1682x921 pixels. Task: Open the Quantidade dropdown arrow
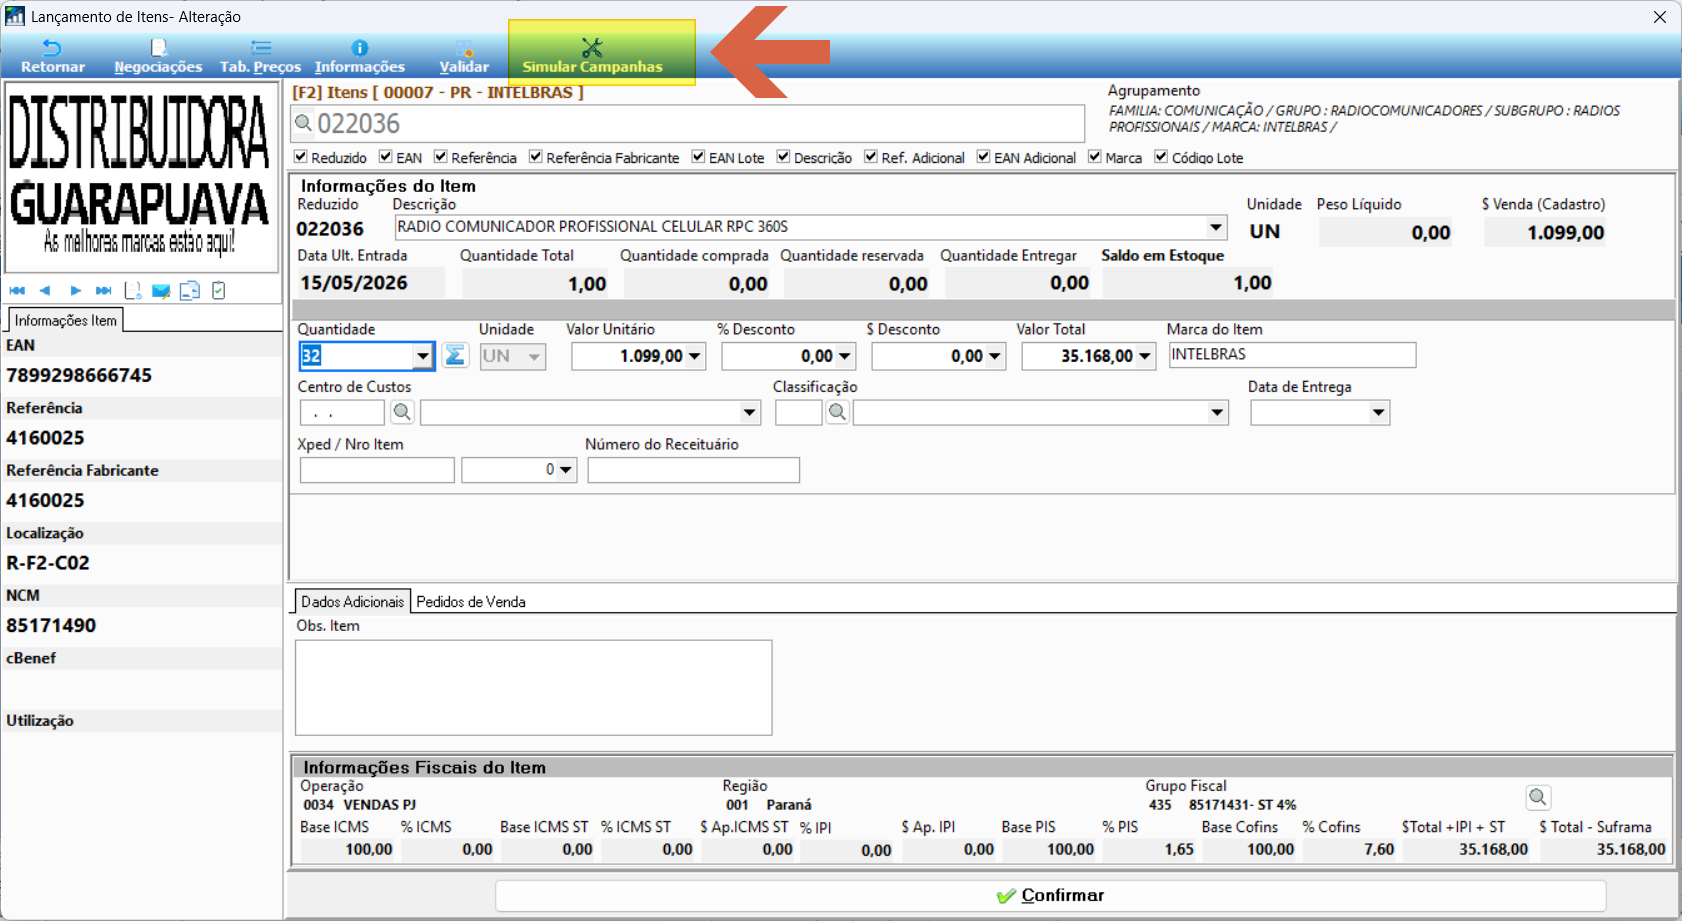click(x=423, y=356)
